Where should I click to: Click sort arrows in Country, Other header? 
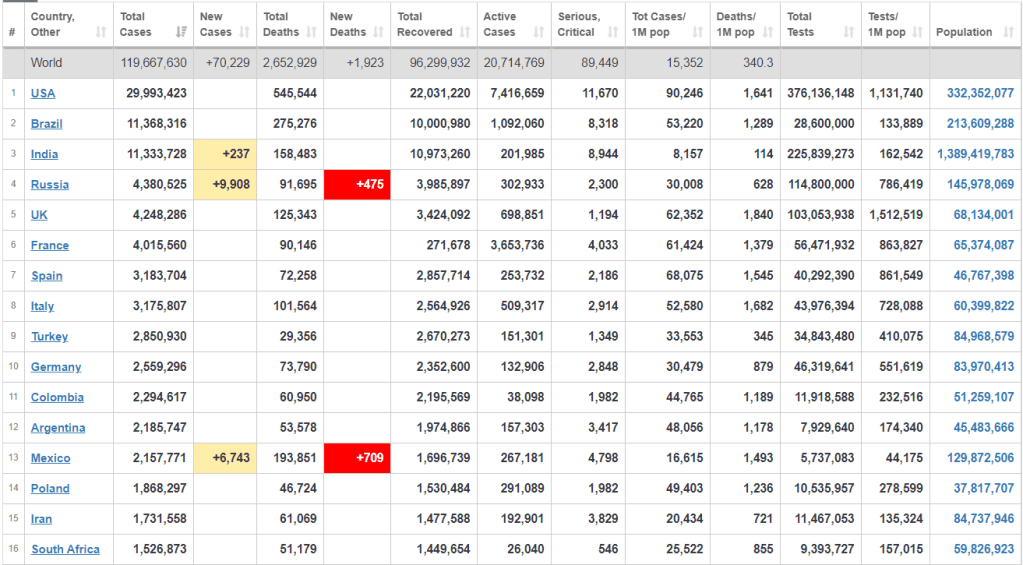(x=101, y=33)
